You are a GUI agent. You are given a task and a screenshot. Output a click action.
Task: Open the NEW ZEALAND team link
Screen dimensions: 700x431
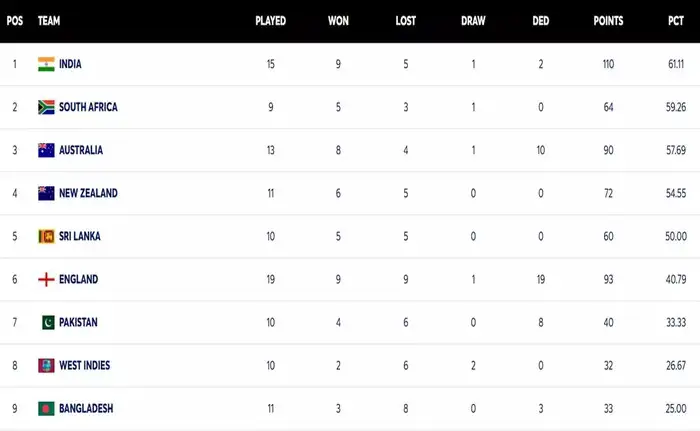click(x=89, y=193)
